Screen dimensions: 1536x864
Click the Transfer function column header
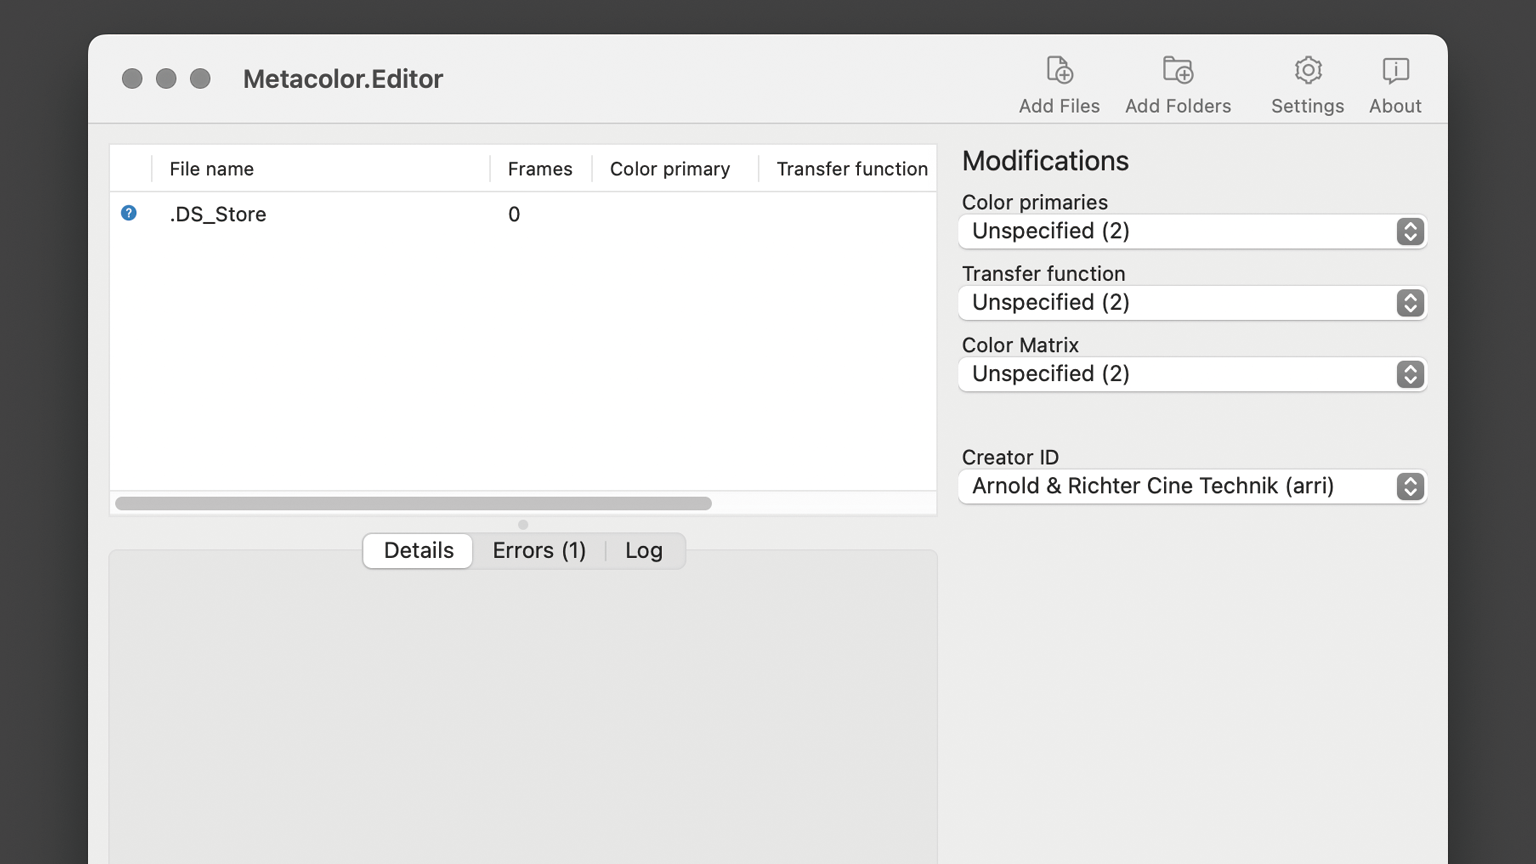[x=852, y=169]
